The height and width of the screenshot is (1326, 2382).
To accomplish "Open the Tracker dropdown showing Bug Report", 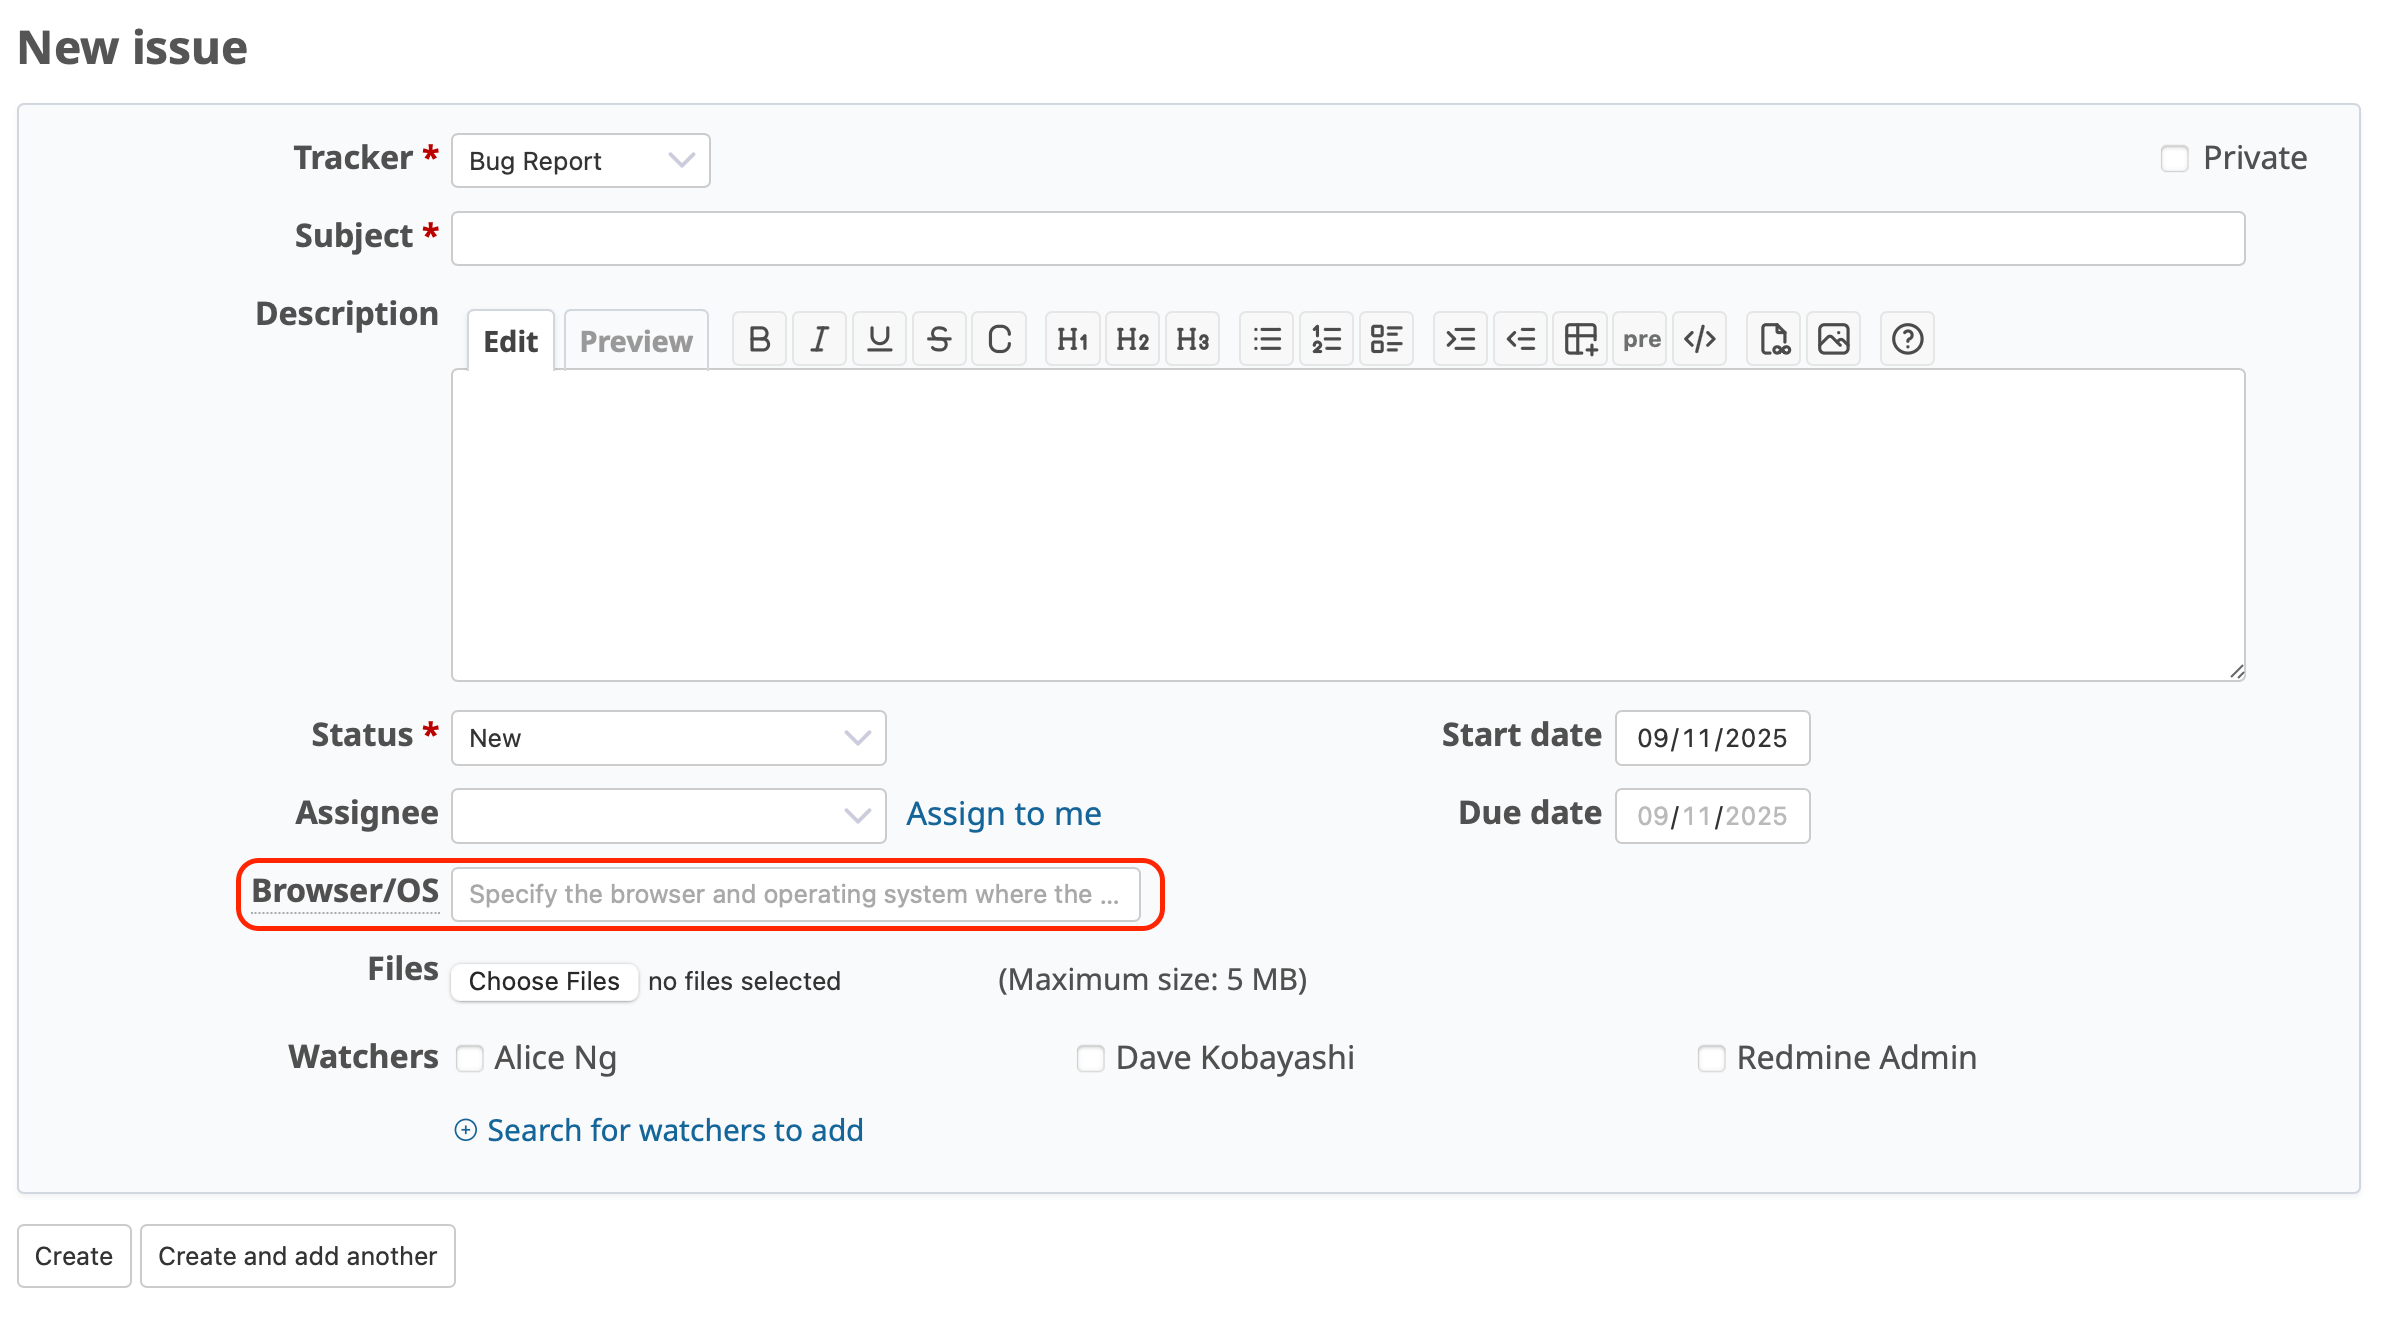I will tap(580, 160).
